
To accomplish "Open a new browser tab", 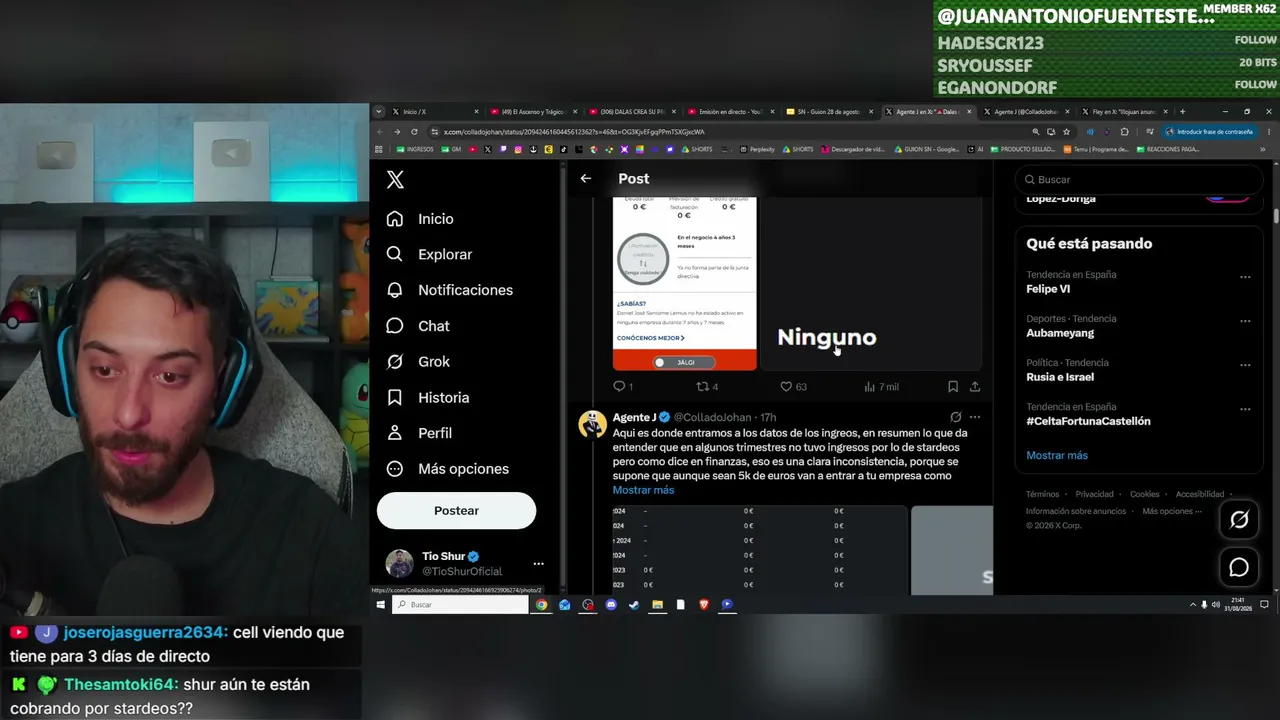I will point(1182,112).
